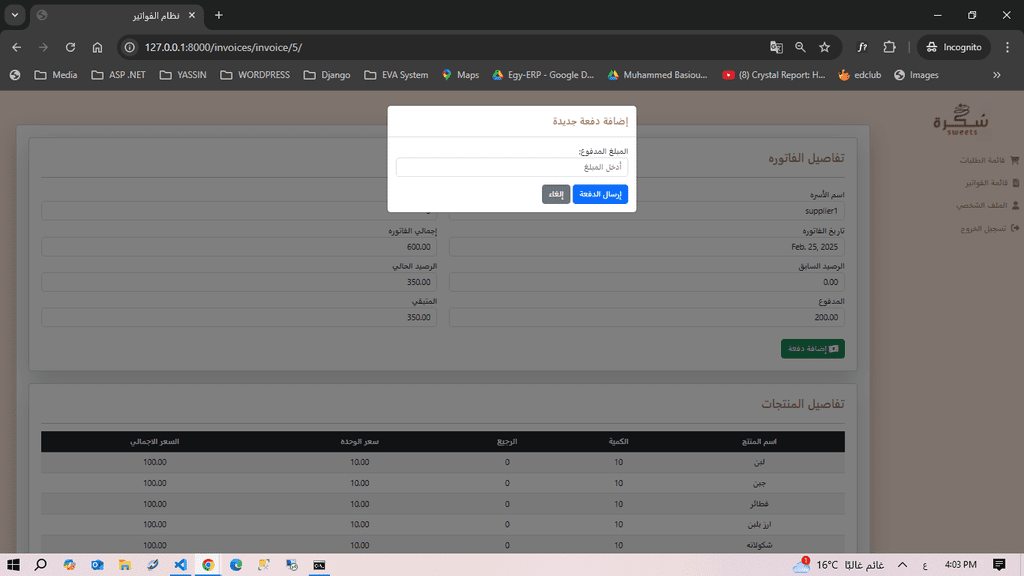Open Egy-ERP Google Drive bookmark
This screenshot has height=576, width=1024.
(543, 75)
